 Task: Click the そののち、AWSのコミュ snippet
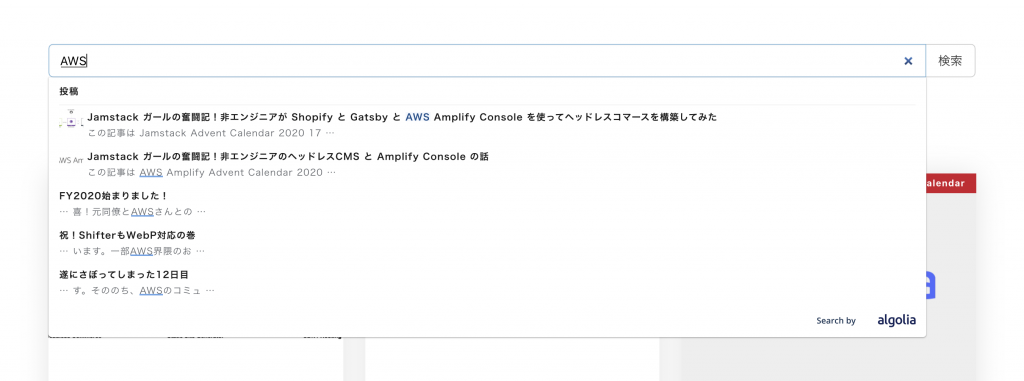pos(136,290)
